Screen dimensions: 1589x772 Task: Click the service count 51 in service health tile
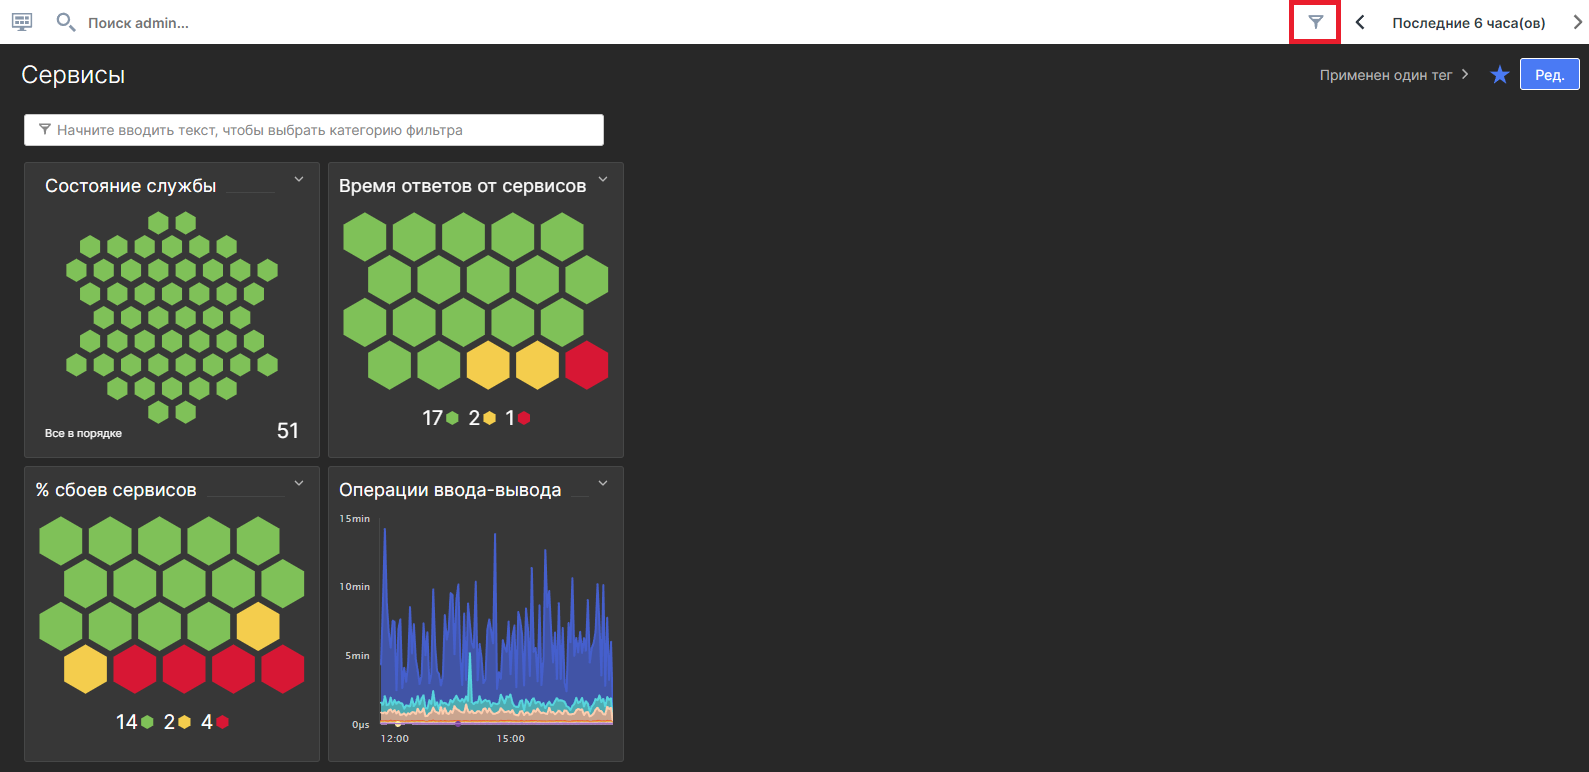287,431
